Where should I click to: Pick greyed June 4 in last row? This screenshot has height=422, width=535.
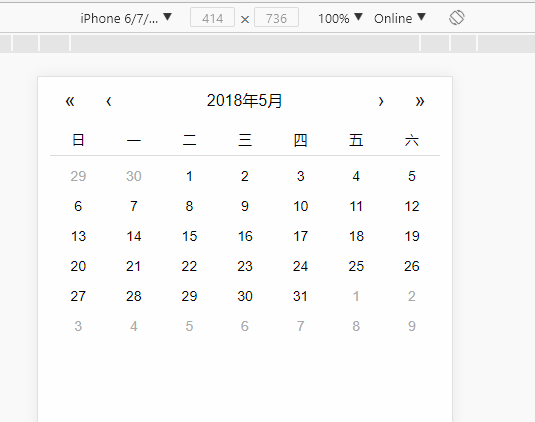tap(134, 326)
